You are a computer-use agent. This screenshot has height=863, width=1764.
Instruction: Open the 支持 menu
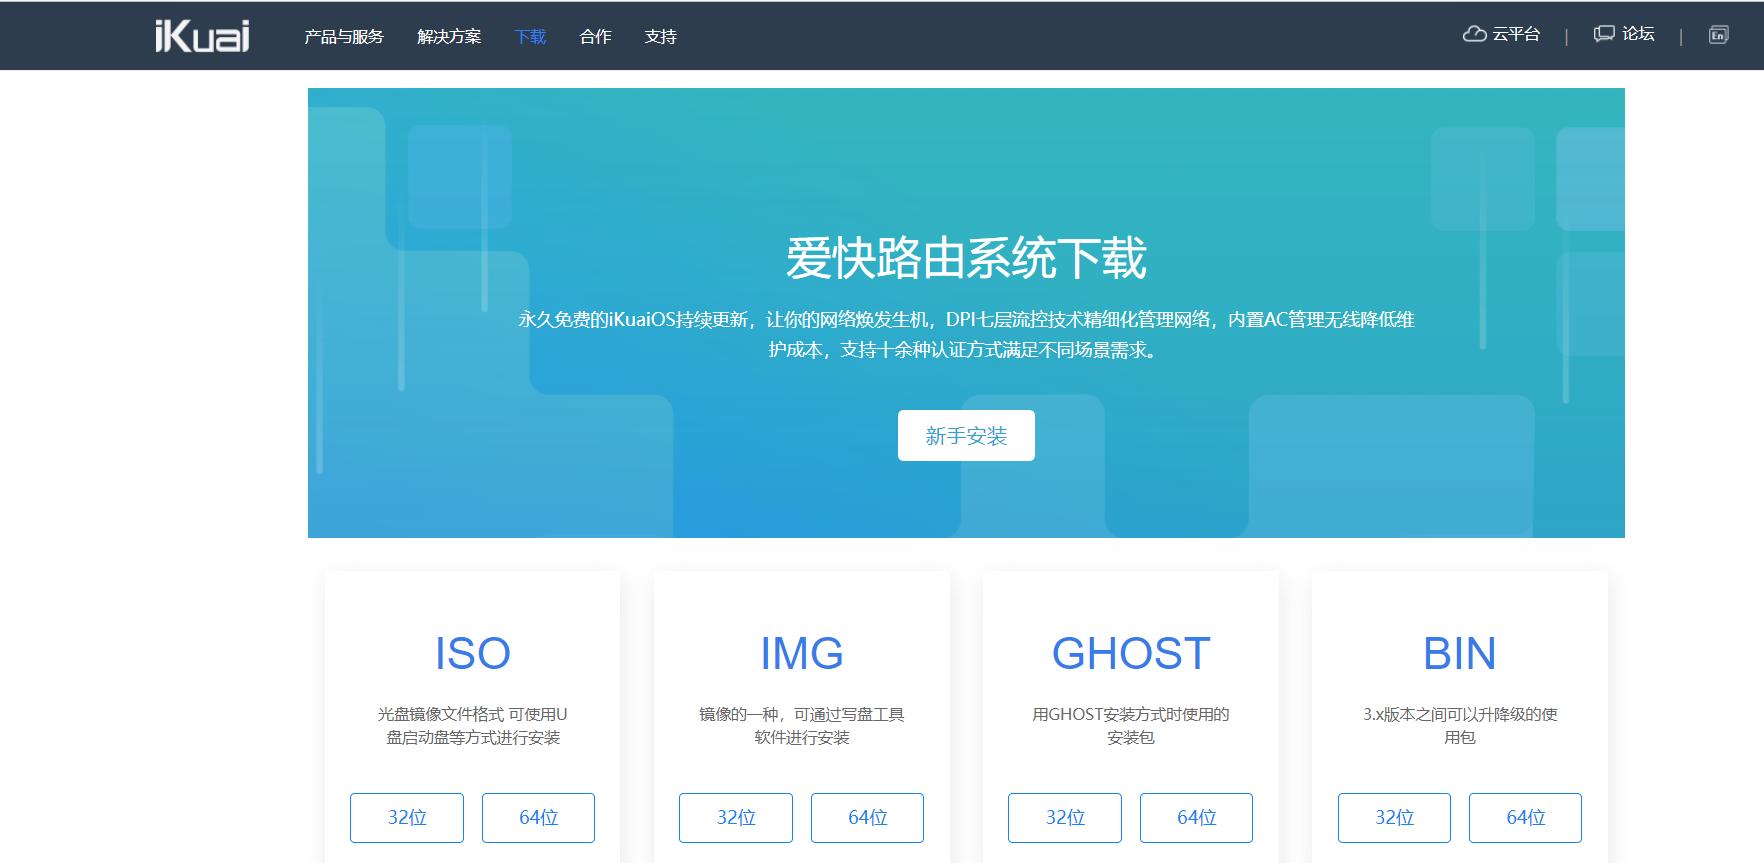click(x=660, y=37)
